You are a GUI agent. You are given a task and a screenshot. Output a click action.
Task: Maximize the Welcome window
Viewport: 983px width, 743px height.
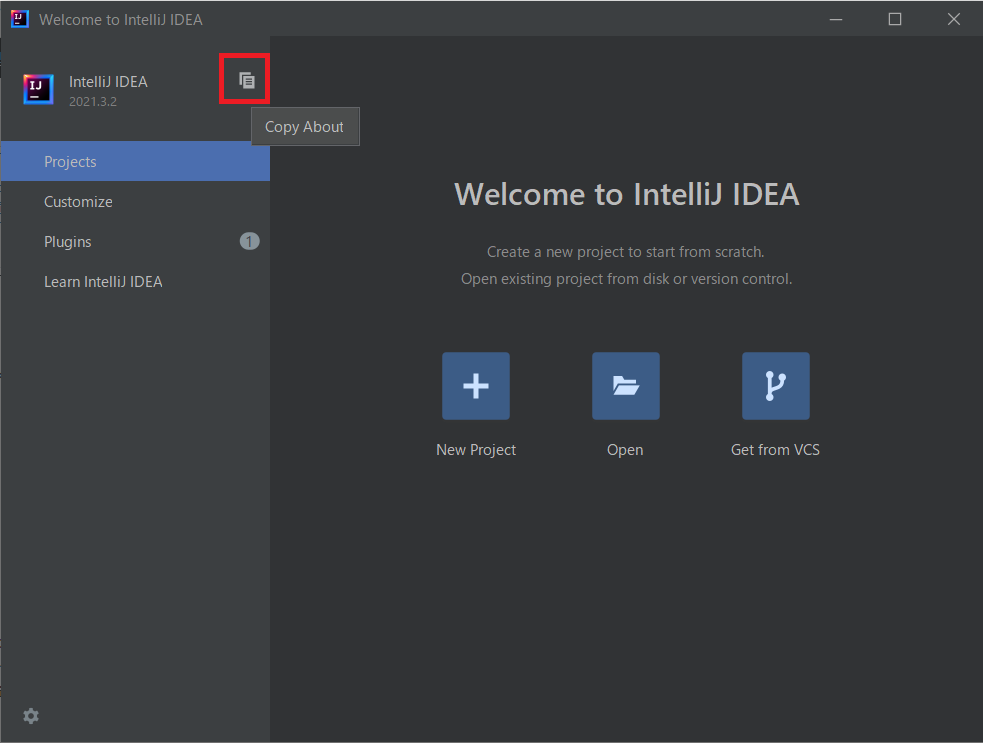[x=895, y=19]
